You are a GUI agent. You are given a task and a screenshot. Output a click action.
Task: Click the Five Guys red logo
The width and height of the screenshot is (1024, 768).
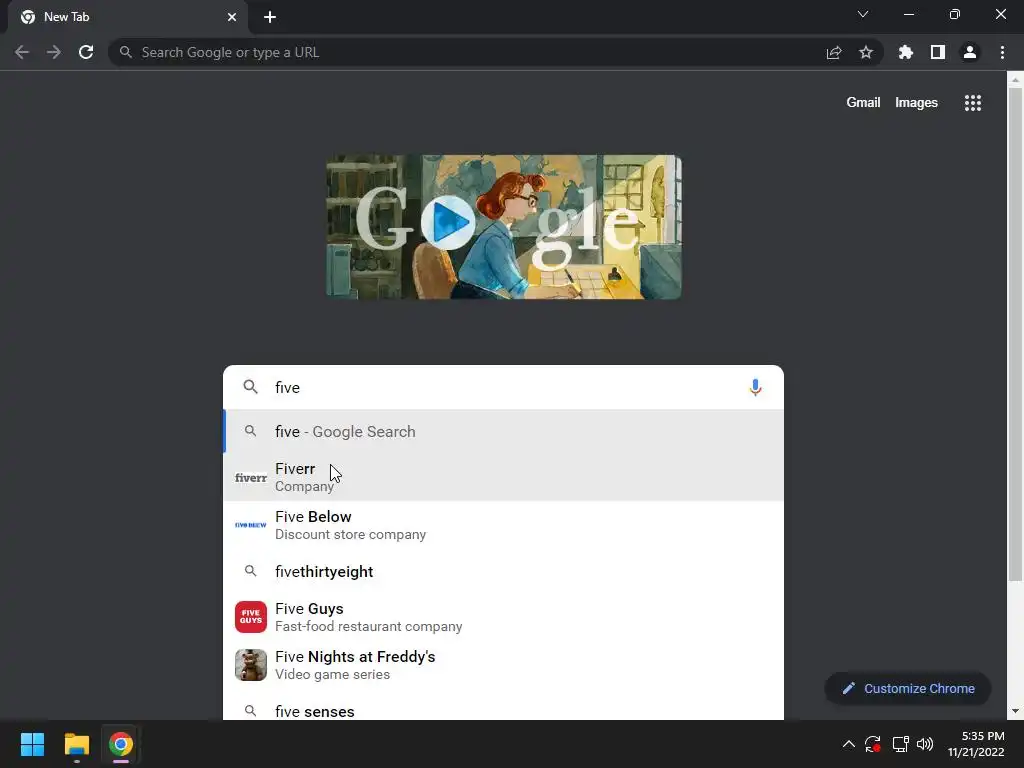click(x=251, y=617)
